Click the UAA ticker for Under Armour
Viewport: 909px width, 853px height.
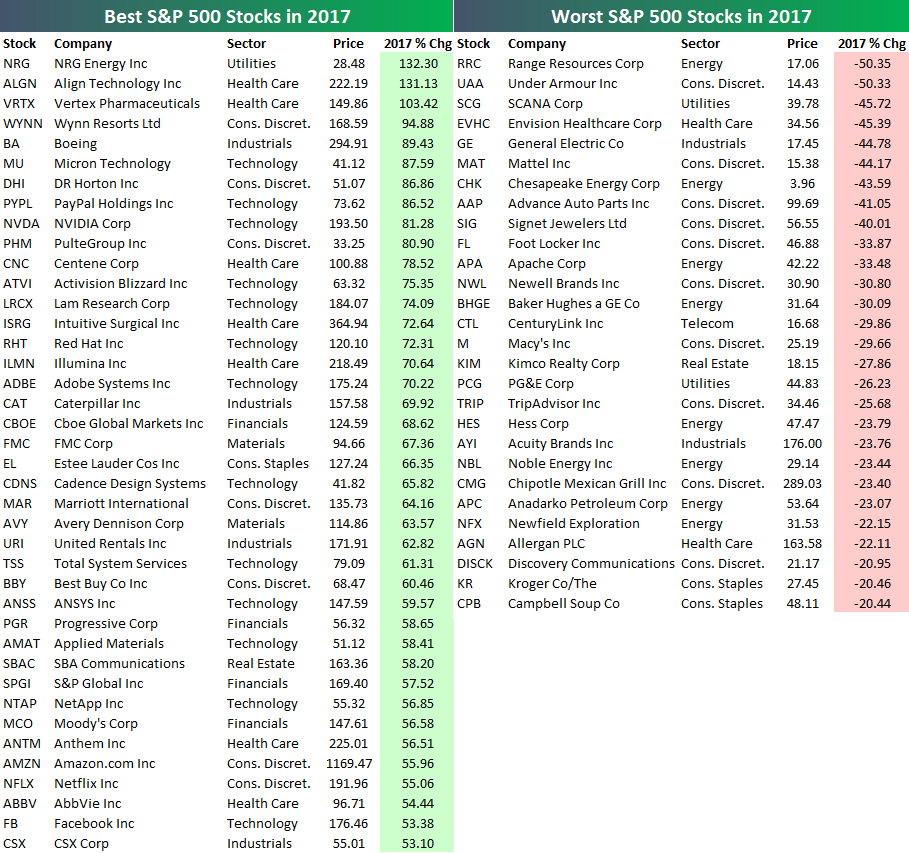click(471, 84)
